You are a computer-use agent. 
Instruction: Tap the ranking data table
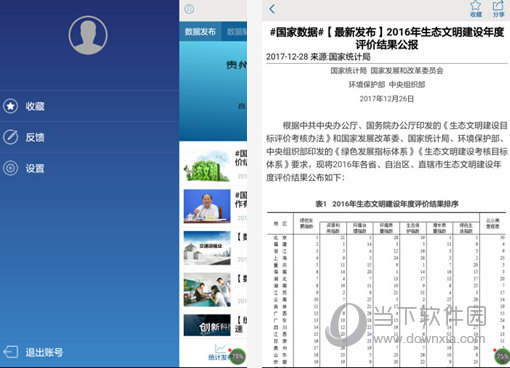coord(387,289)
